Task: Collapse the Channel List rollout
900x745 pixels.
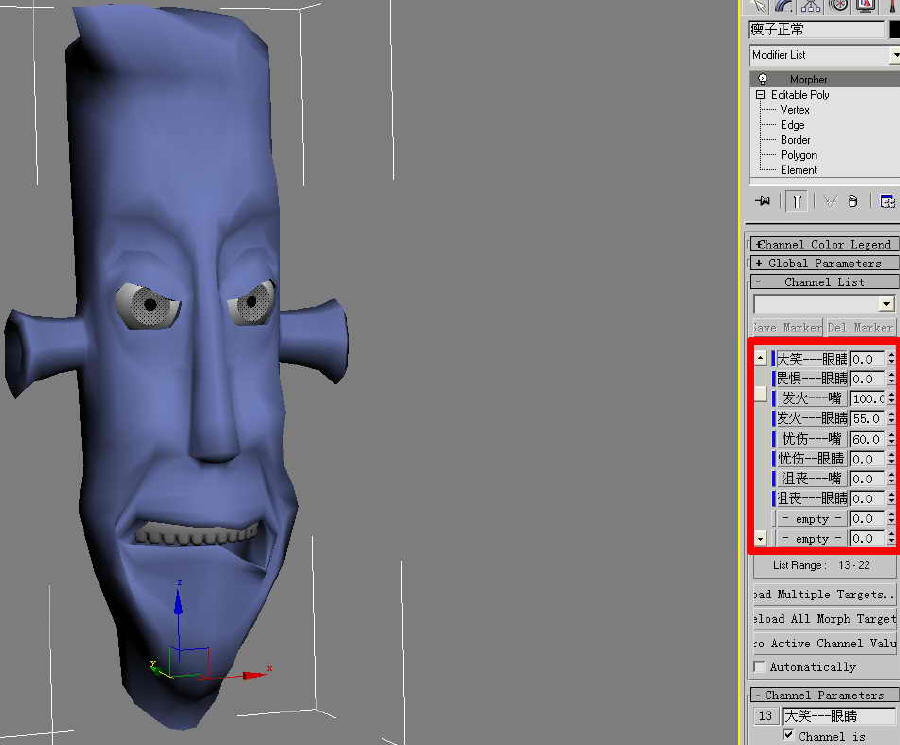Action: (x=824, y=282)
